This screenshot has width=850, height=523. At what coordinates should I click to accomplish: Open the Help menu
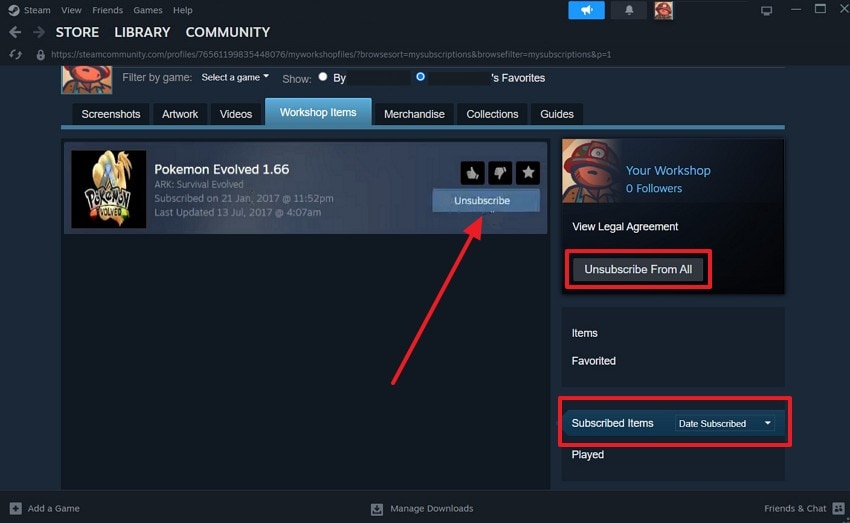(183, 10)
